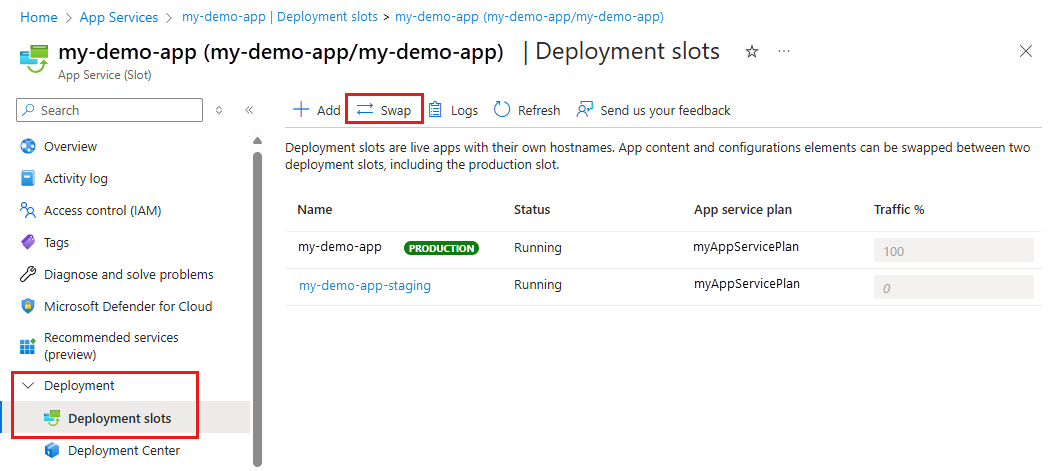Viewport: 1062px width, 471px height.
Task: Click the Recommended services grid icon
Action: point(28,347)
